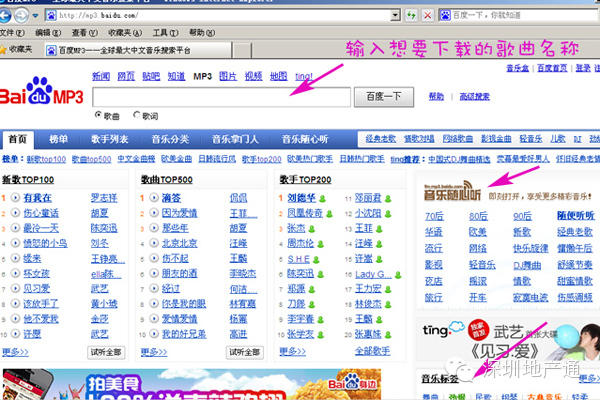600x400 pixels.
Task: Play song 朋友的酒 via its play icon
Action: (154, 273)
